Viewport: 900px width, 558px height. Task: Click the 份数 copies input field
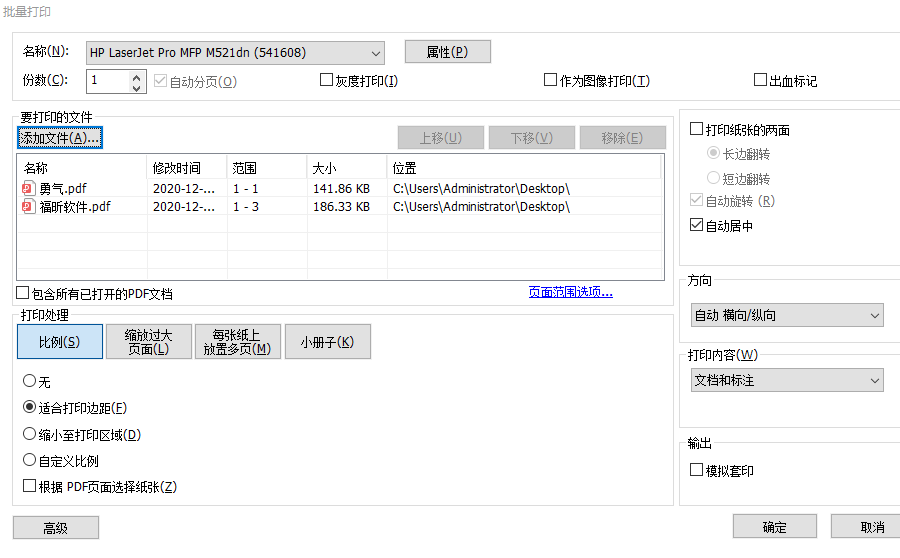tap(108, 81)
